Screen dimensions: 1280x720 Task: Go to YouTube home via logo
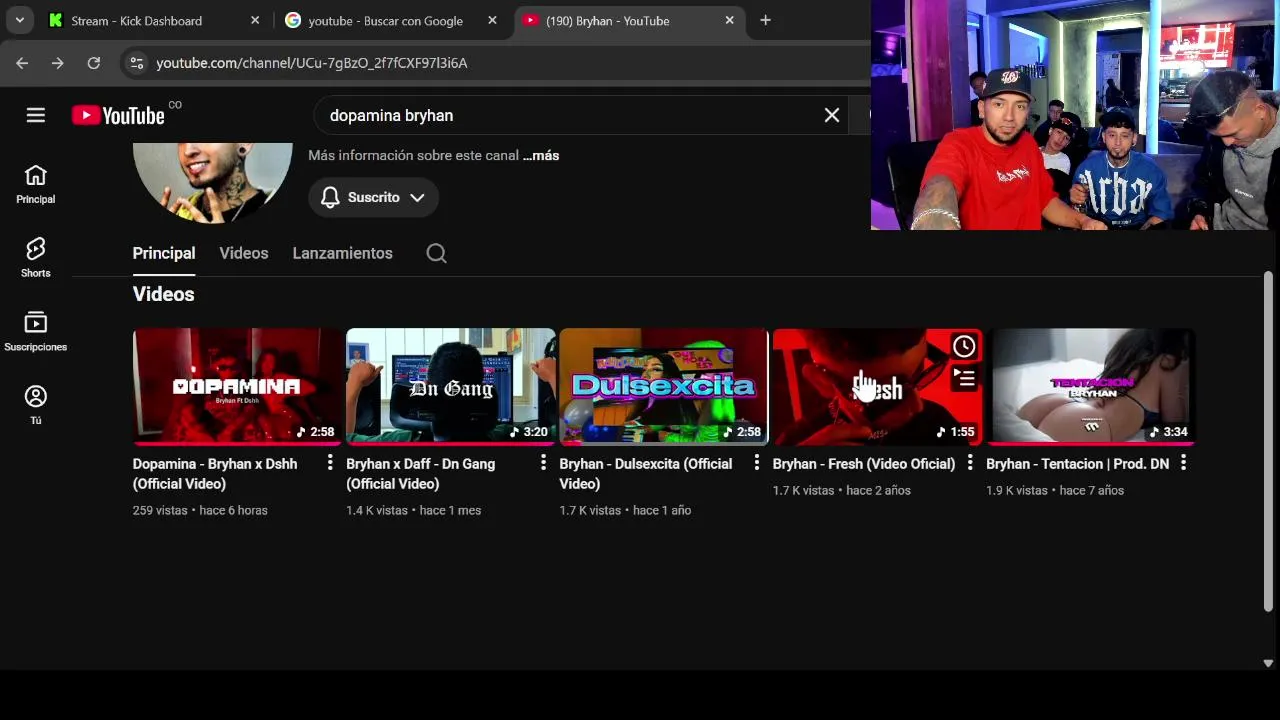118,115
